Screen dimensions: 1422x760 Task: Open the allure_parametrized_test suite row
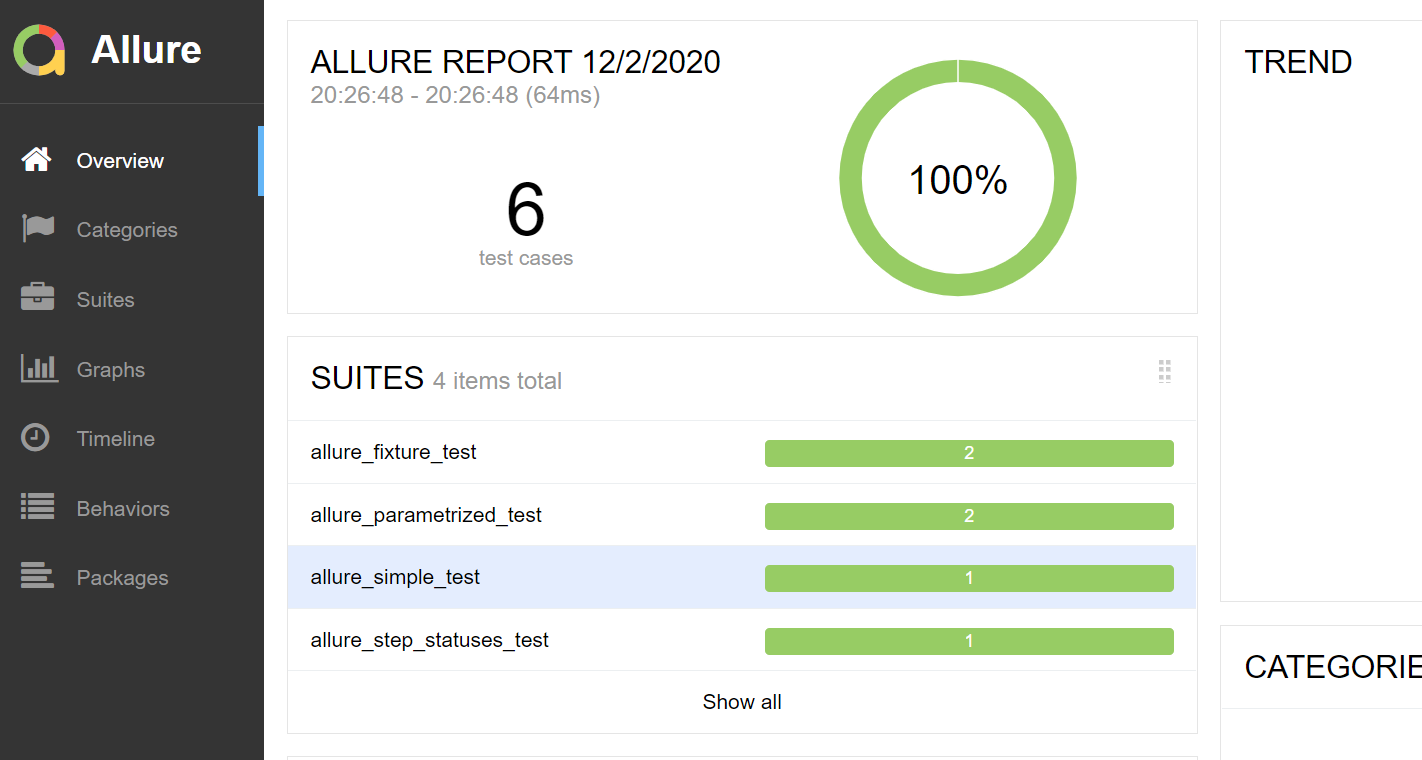tap(426, 515)
